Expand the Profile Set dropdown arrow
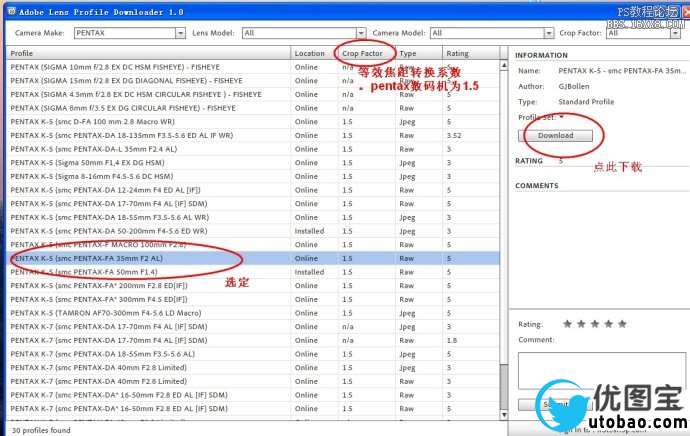 pyautogui.click(x=562, y=117)
